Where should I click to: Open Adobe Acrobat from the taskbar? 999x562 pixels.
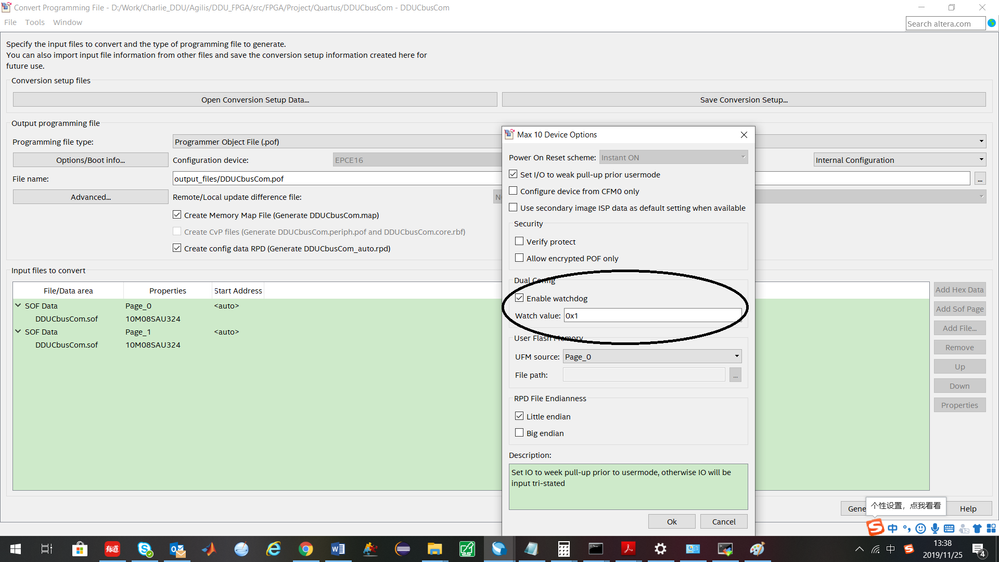point(628,549)
